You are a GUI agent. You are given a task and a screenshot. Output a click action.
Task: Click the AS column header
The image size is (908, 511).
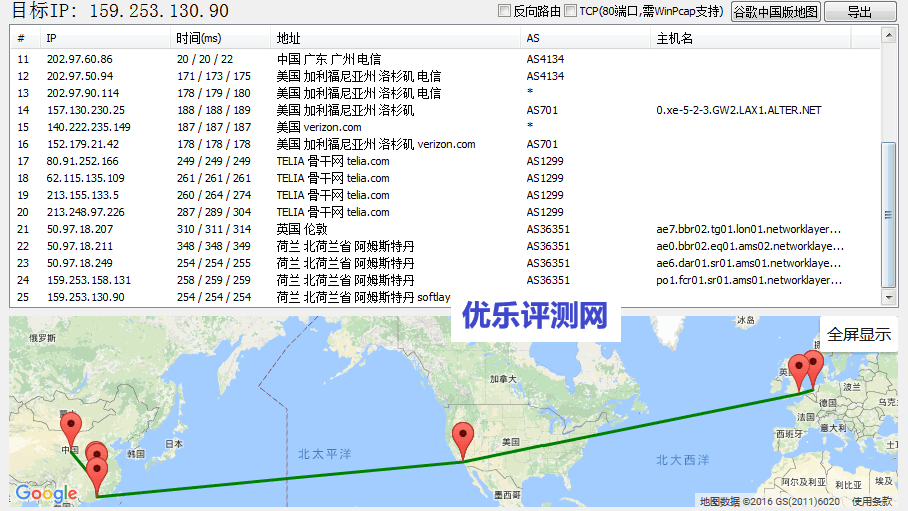533,38
